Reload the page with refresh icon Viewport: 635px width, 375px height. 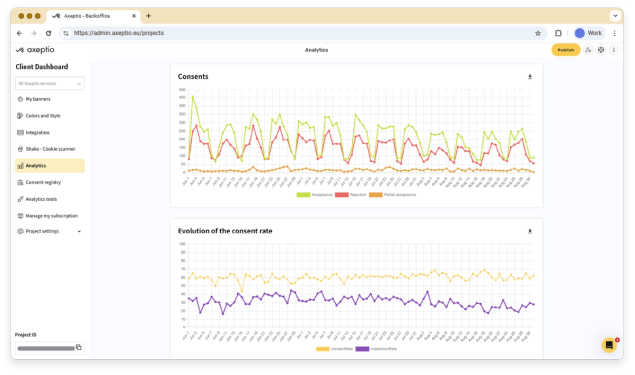[x=48, y=33]
